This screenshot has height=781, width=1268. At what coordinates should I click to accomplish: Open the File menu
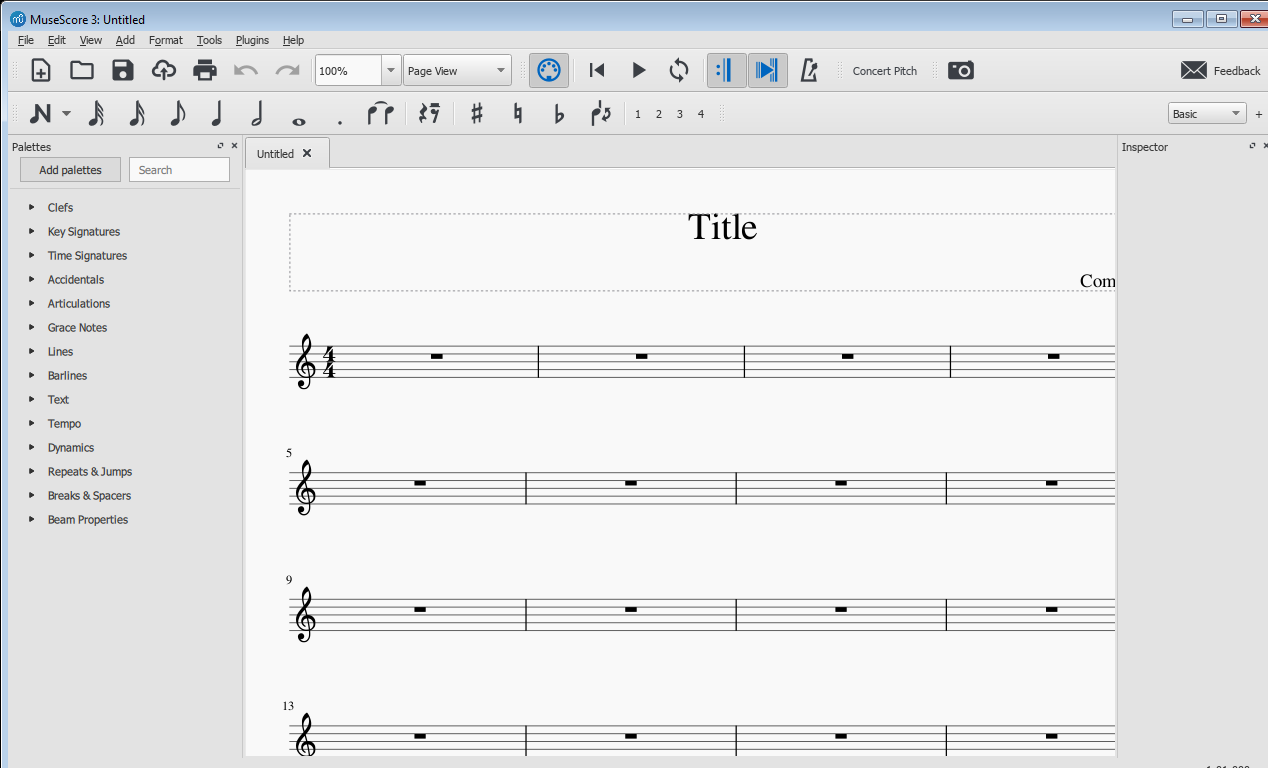point(26,40)
